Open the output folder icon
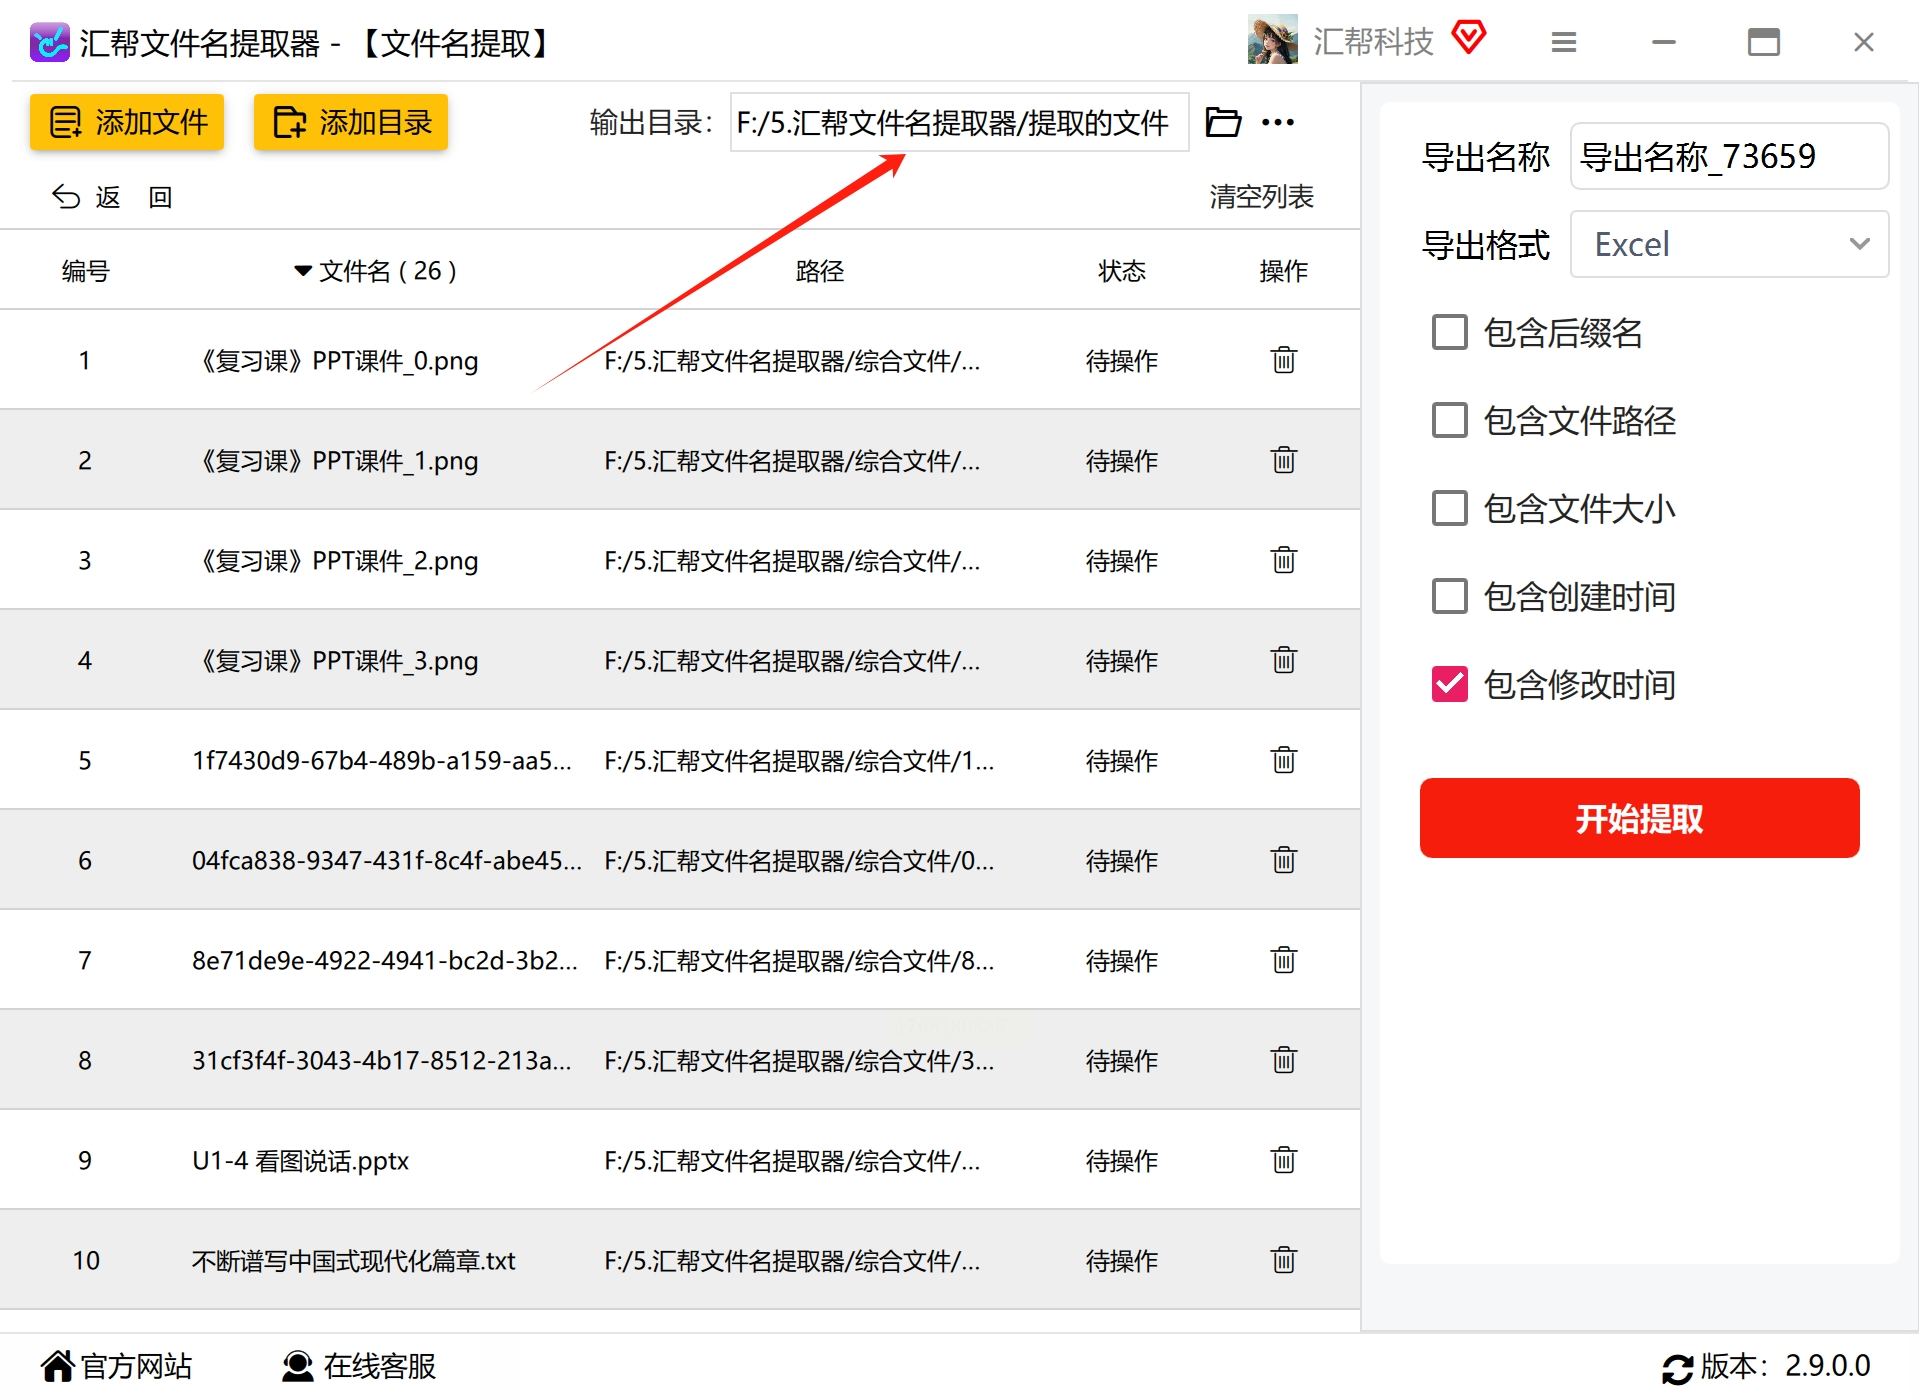1919x1399 pixels. [1223, 122]
